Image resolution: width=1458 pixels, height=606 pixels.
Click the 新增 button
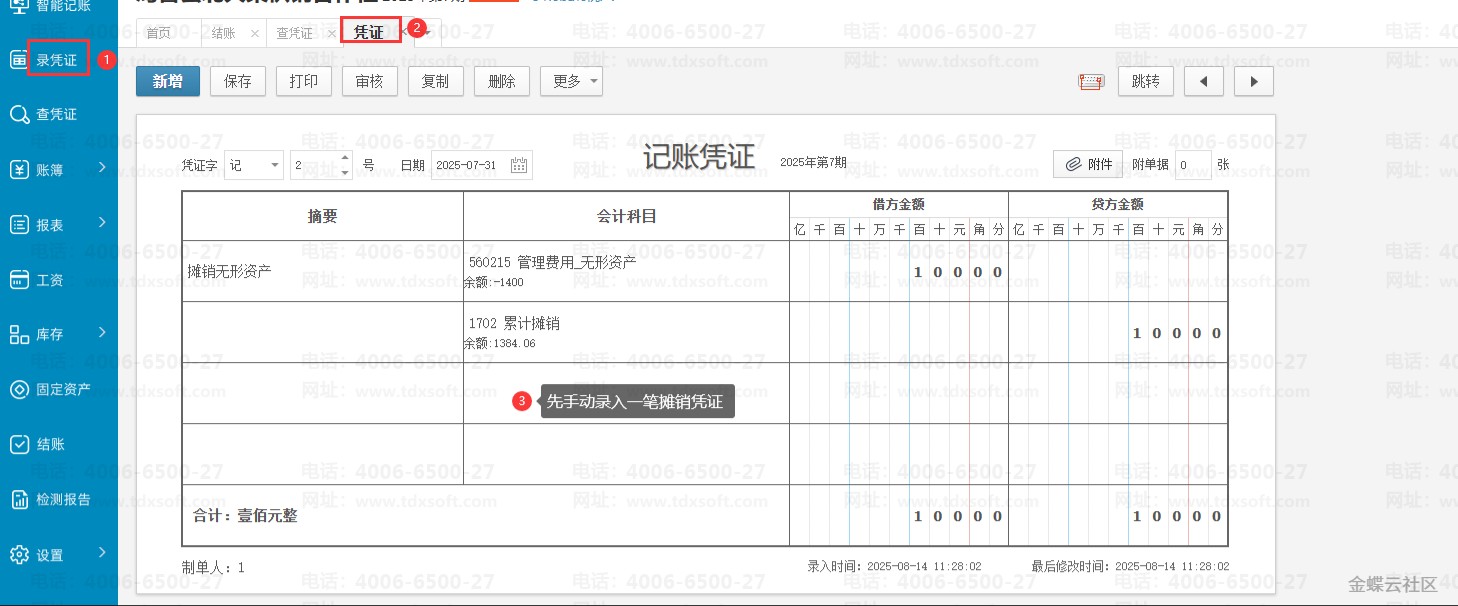168,82
